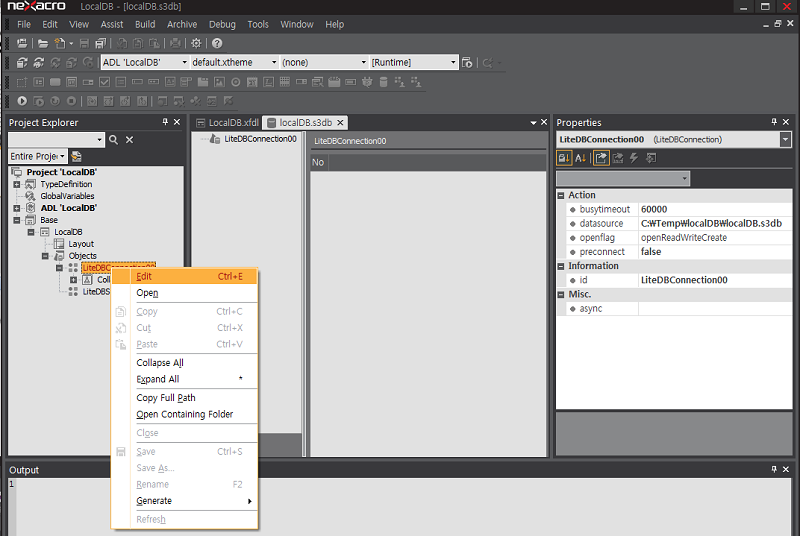Click the stop button in debug toolbar
This screenshot has height=536, width=800.
pos(71,101)
